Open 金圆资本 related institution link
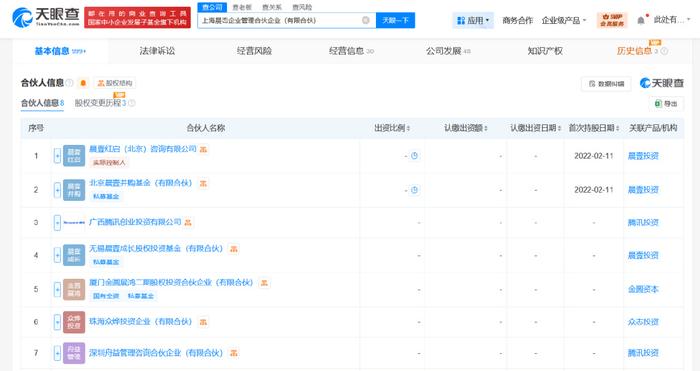The image size is (700, 371). [643, 289]
